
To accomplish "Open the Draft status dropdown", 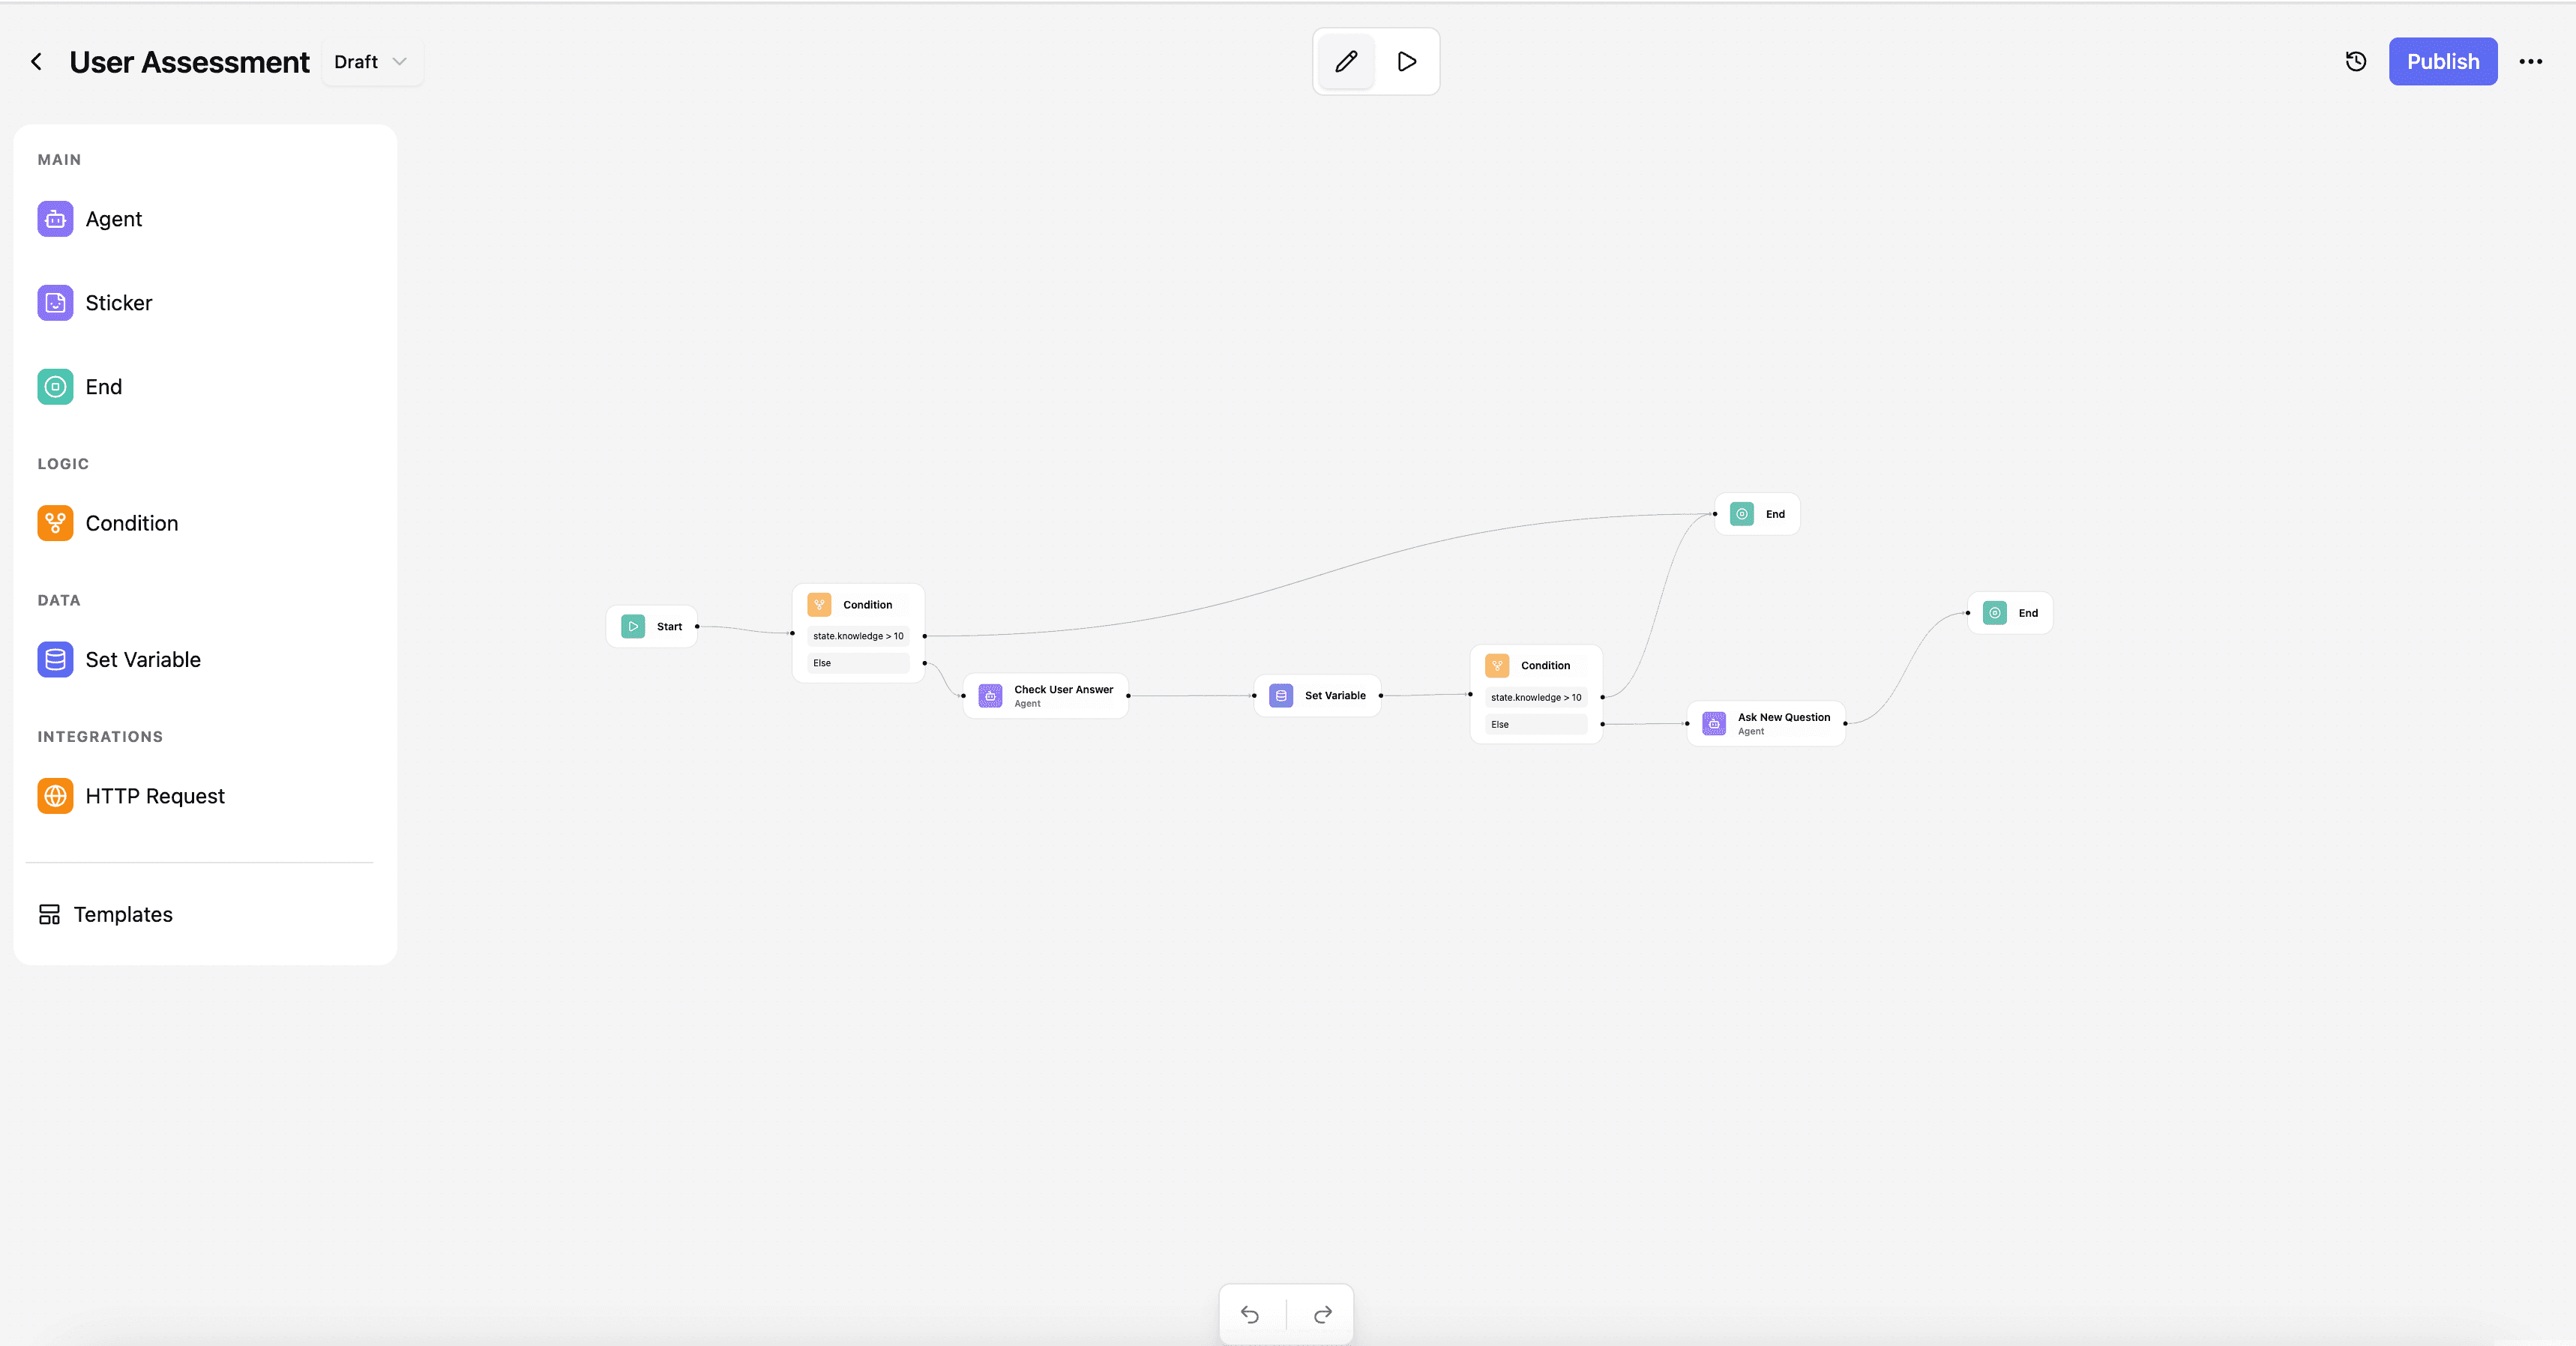I will (x=371, y=61).
